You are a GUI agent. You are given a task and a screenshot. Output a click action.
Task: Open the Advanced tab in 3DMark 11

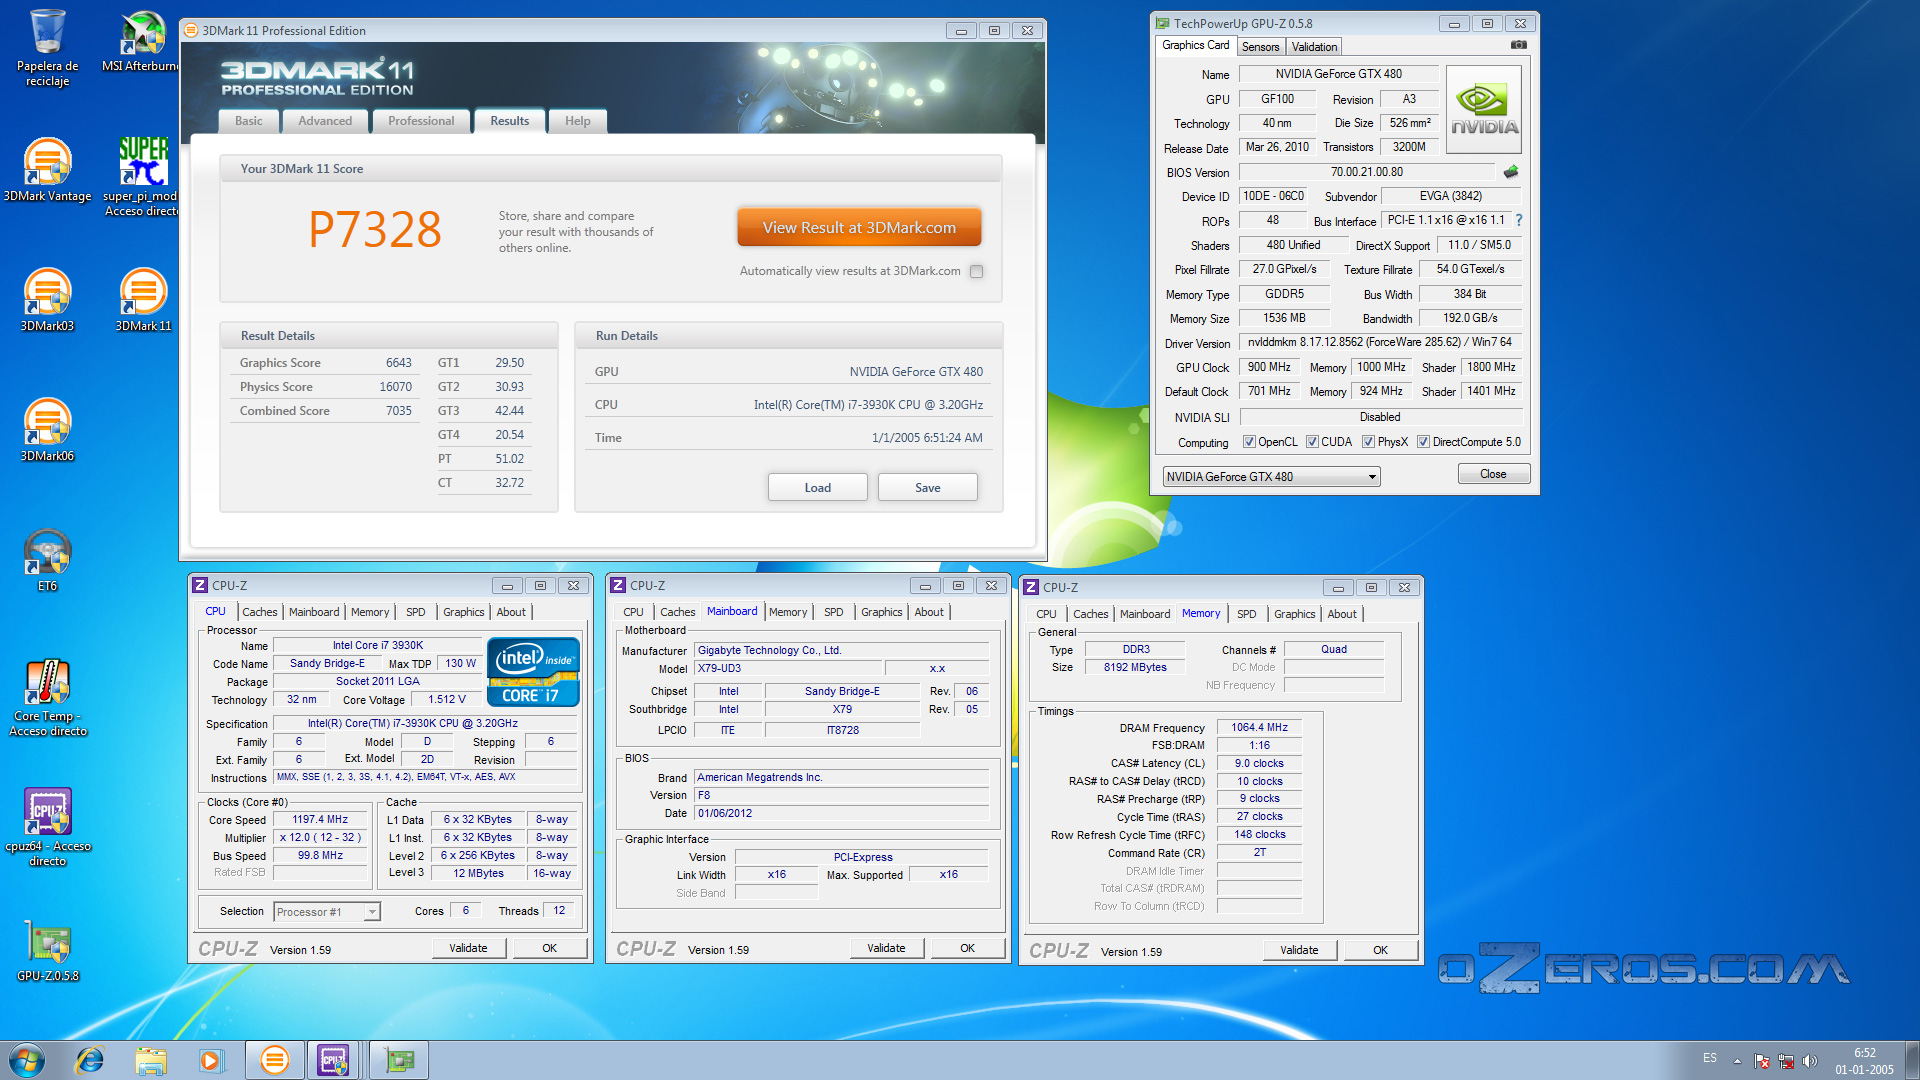pos(325,121)
